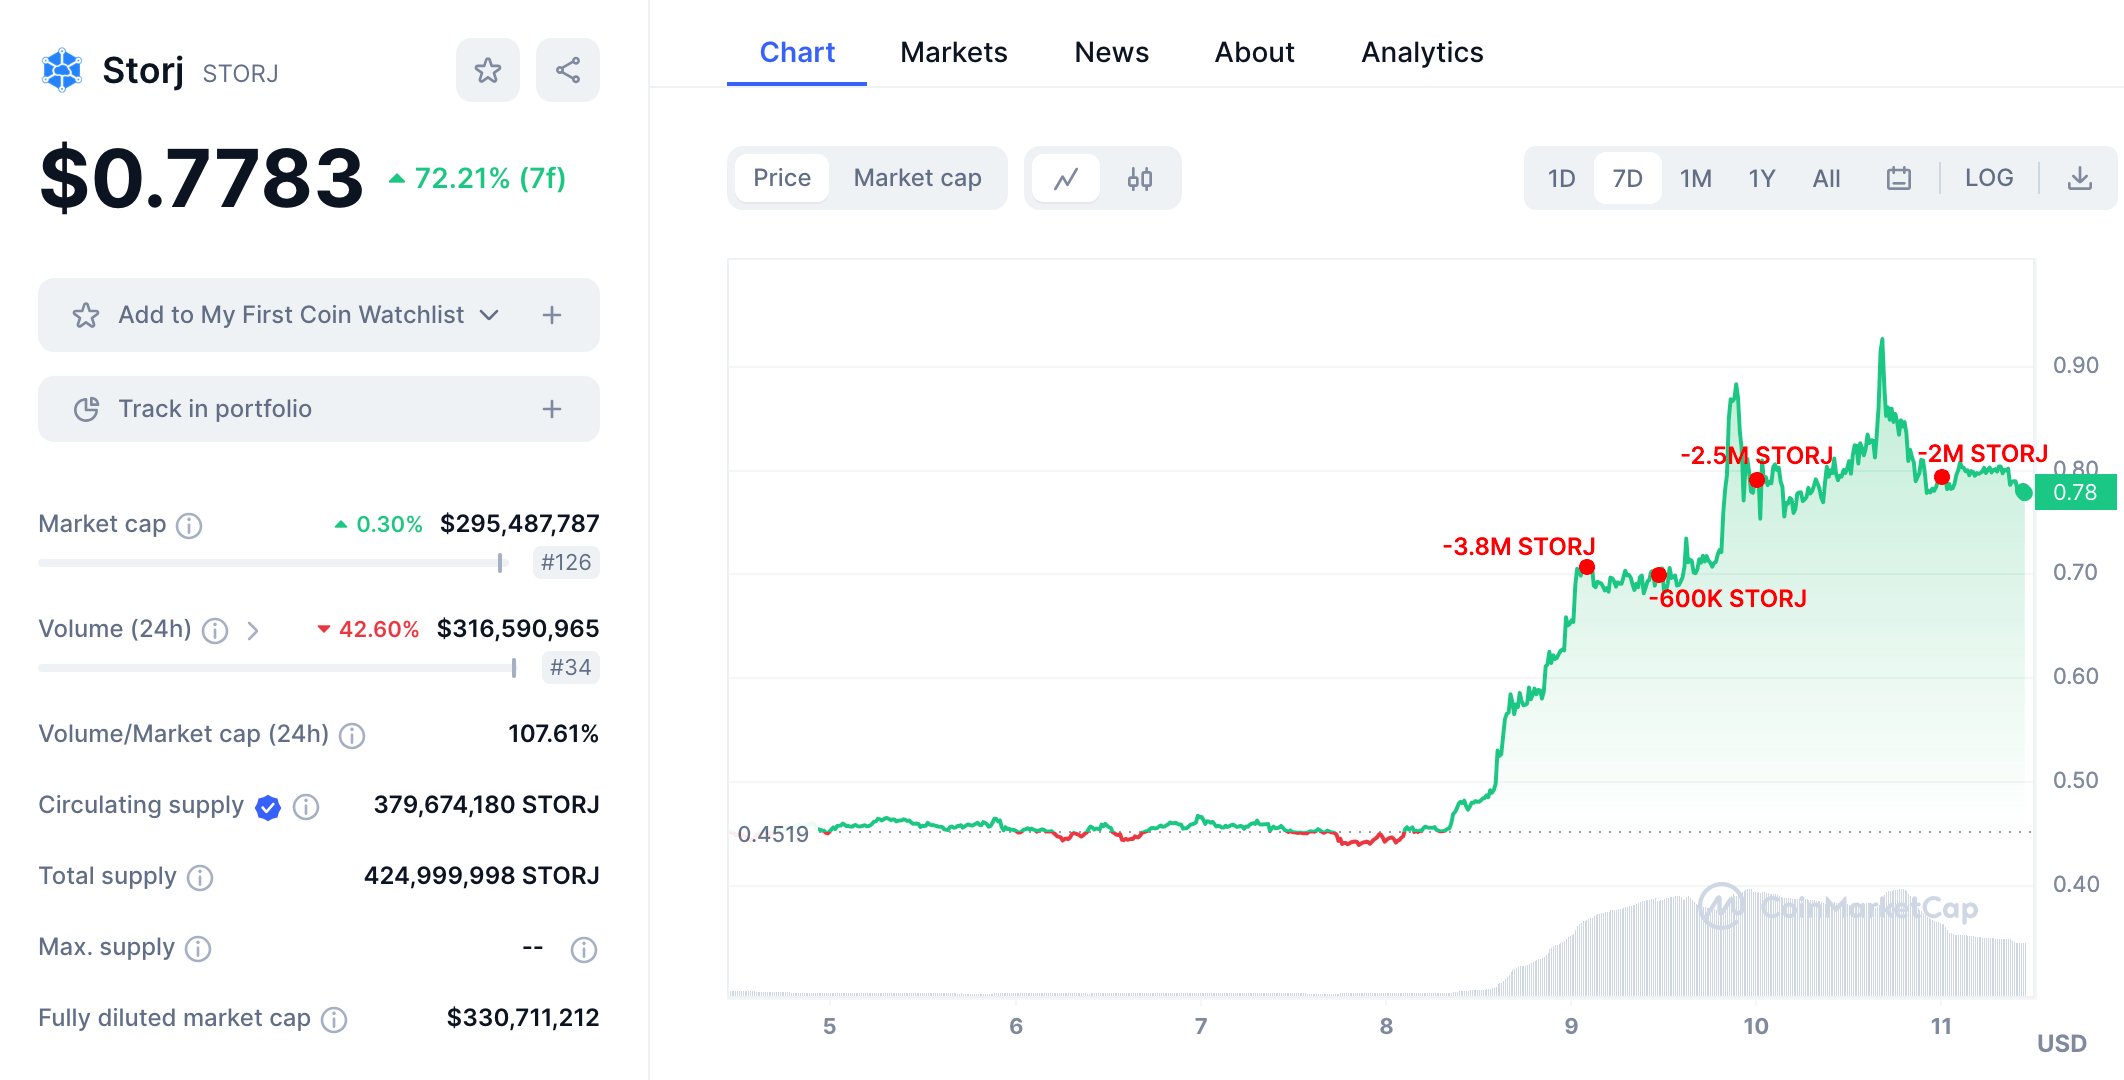The height and width of the screenshot is (1080, 2124).
Task: Open the calendar date range picker
Action: click(x=1898, y=179)
